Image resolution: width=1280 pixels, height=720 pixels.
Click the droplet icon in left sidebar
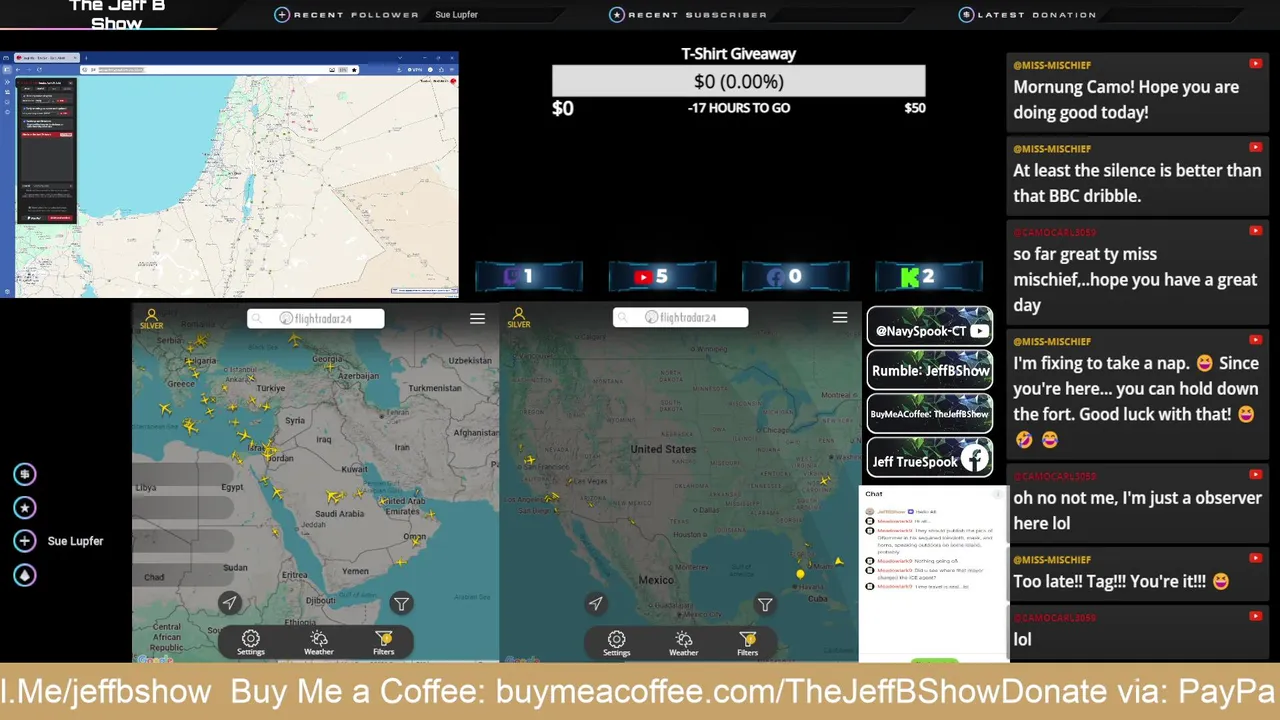25,575
